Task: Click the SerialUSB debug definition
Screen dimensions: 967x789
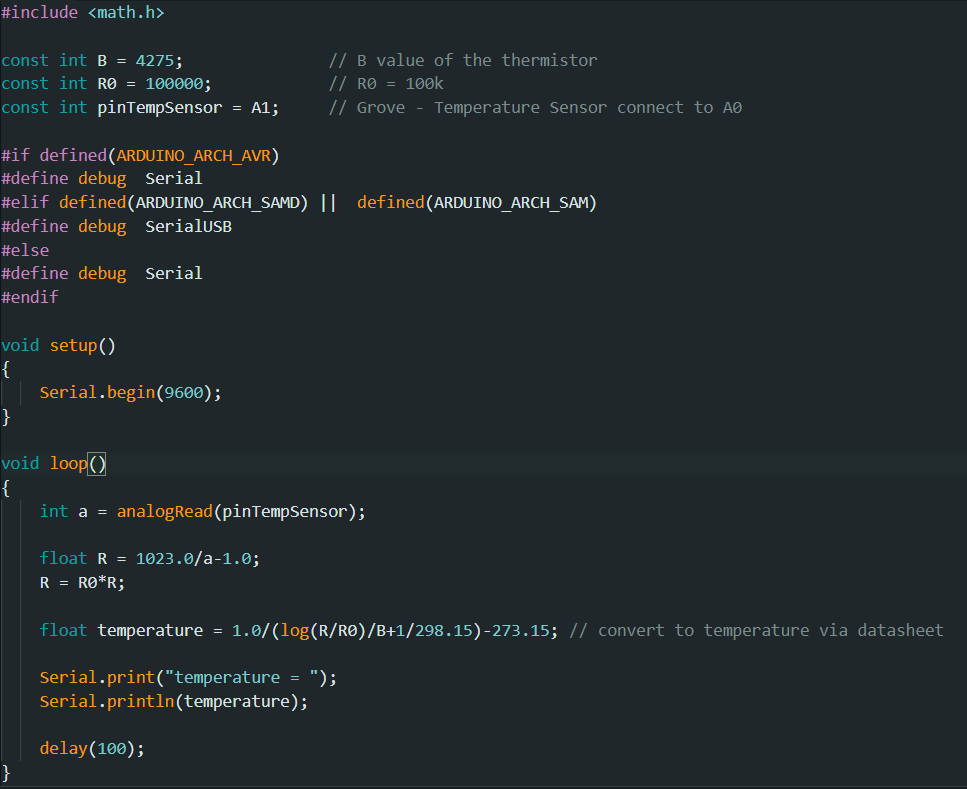Action: coord(188,226)
